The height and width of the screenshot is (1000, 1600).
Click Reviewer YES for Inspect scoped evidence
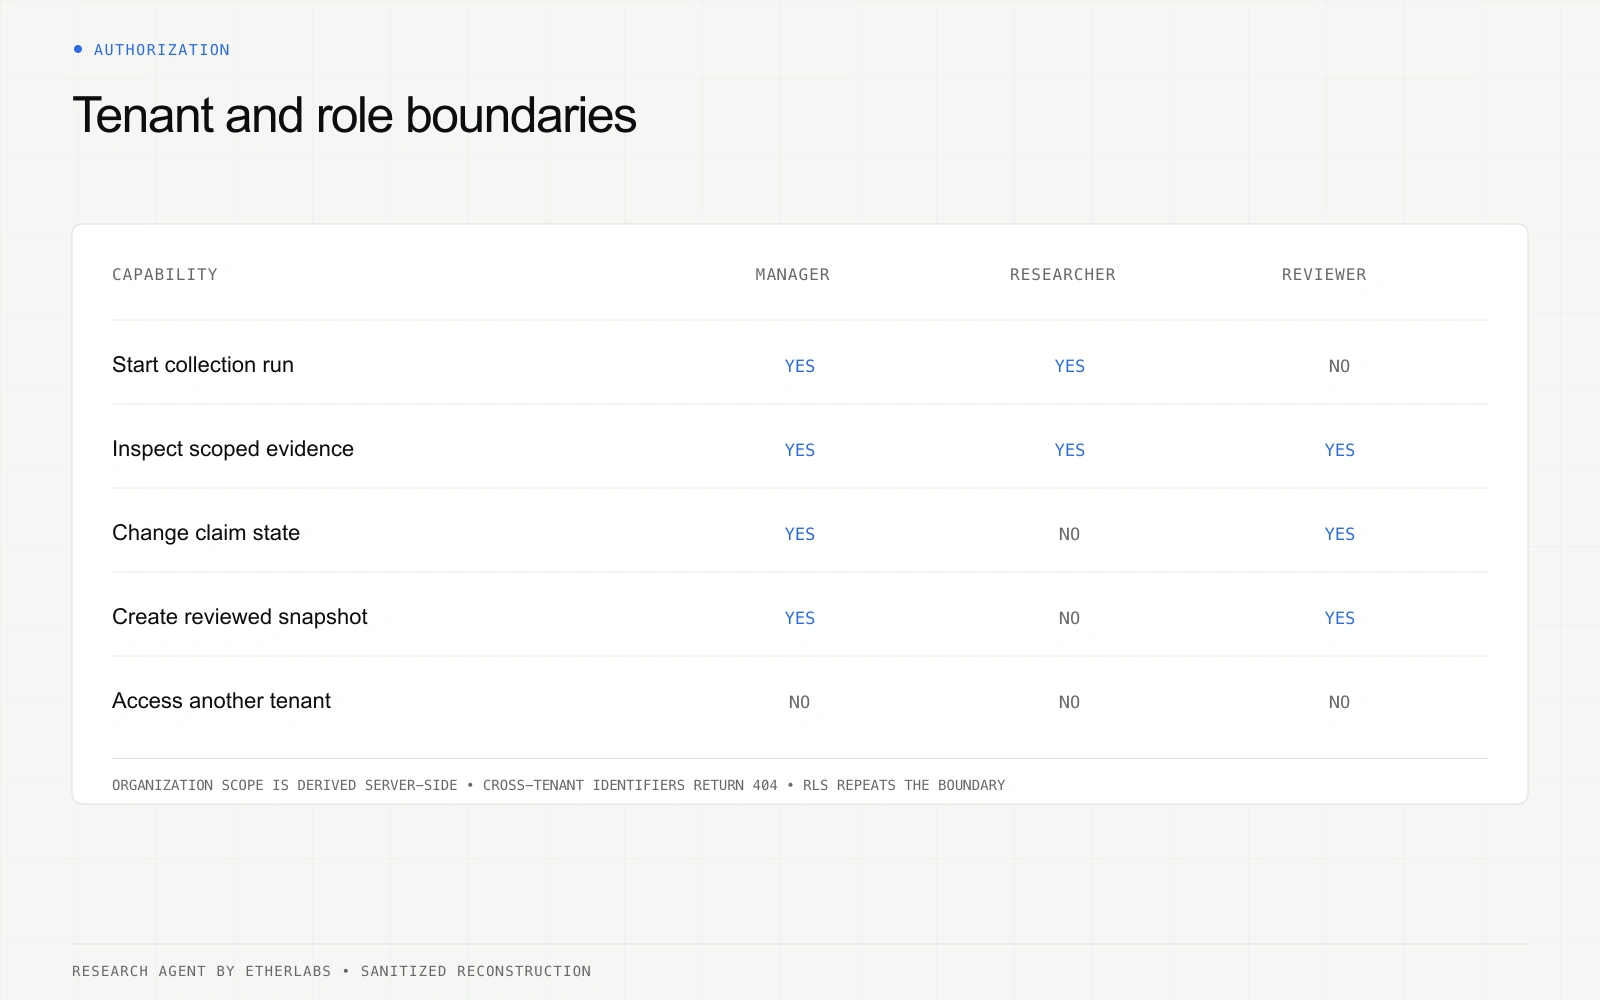(1340, 450)
